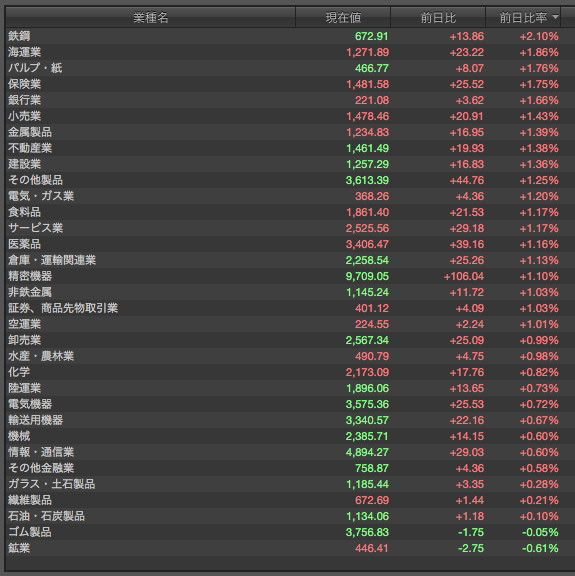
Task: Click the +0.28% rate for ガラス・土石製品
Action: coord(539,485)
